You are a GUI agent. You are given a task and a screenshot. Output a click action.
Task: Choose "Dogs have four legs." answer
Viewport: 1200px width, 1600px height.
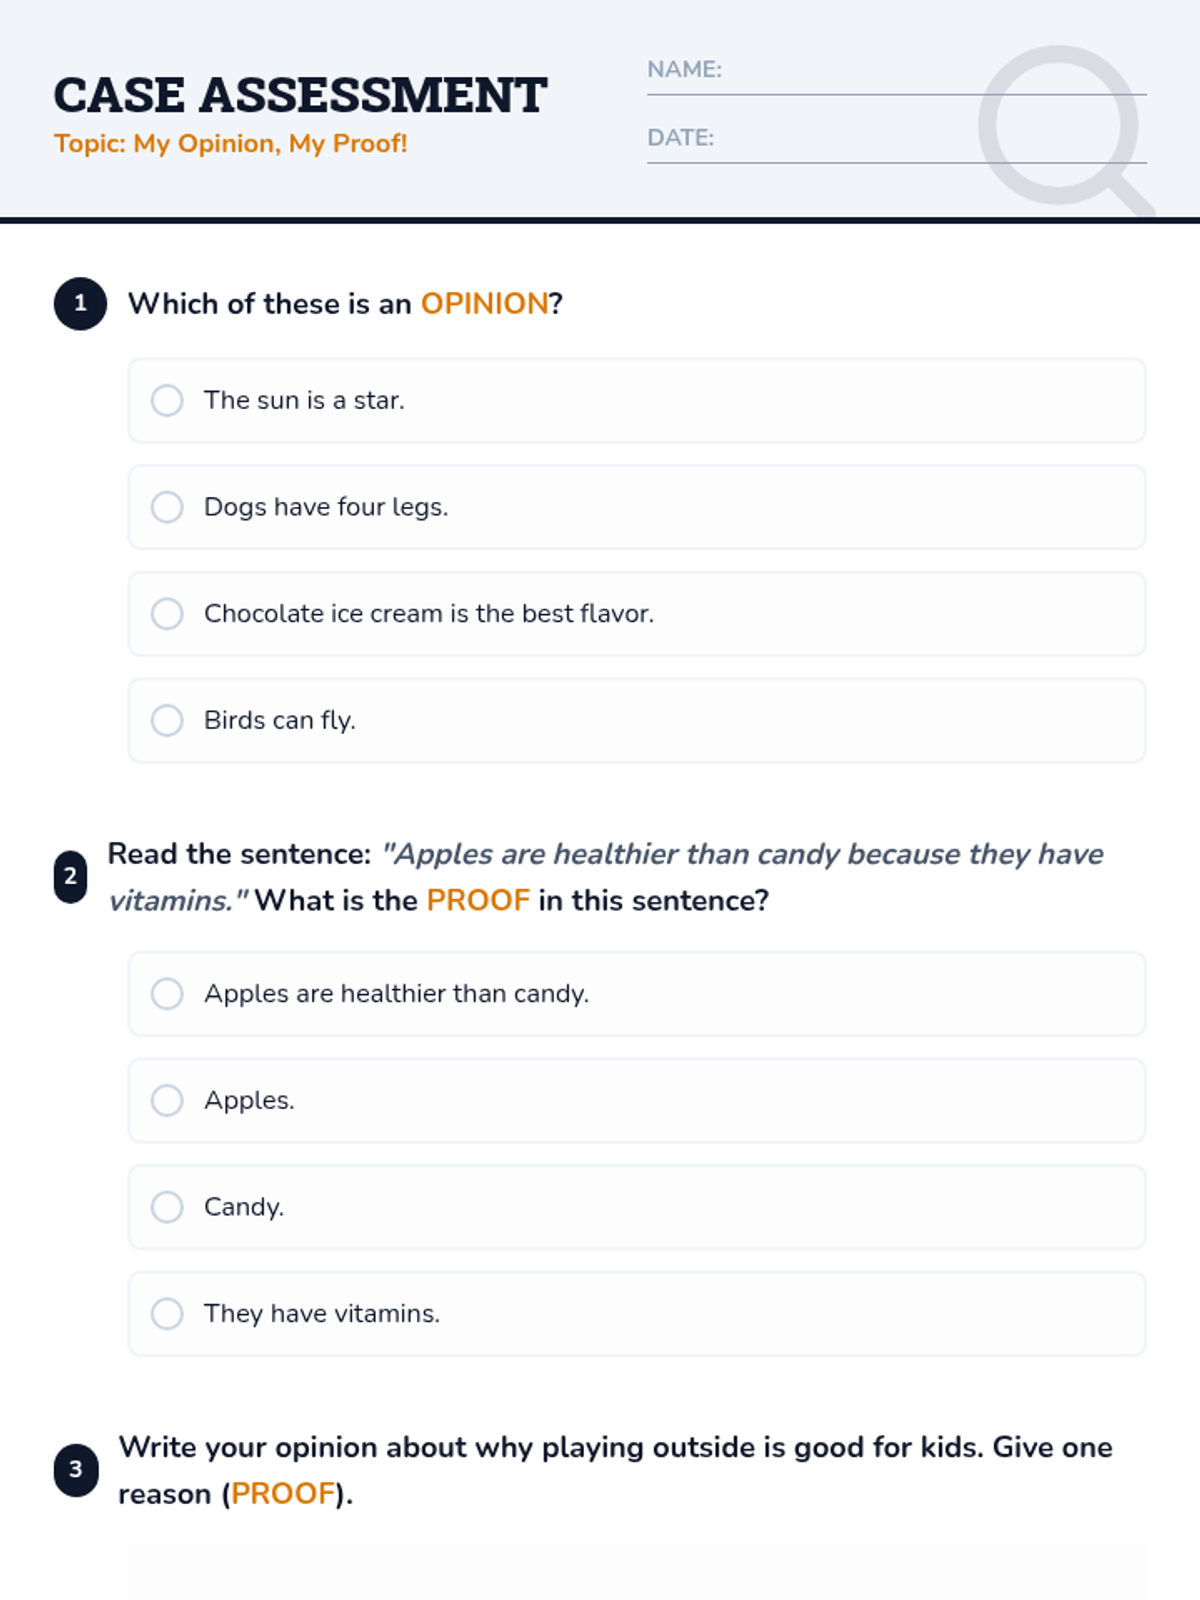(167, 507)
